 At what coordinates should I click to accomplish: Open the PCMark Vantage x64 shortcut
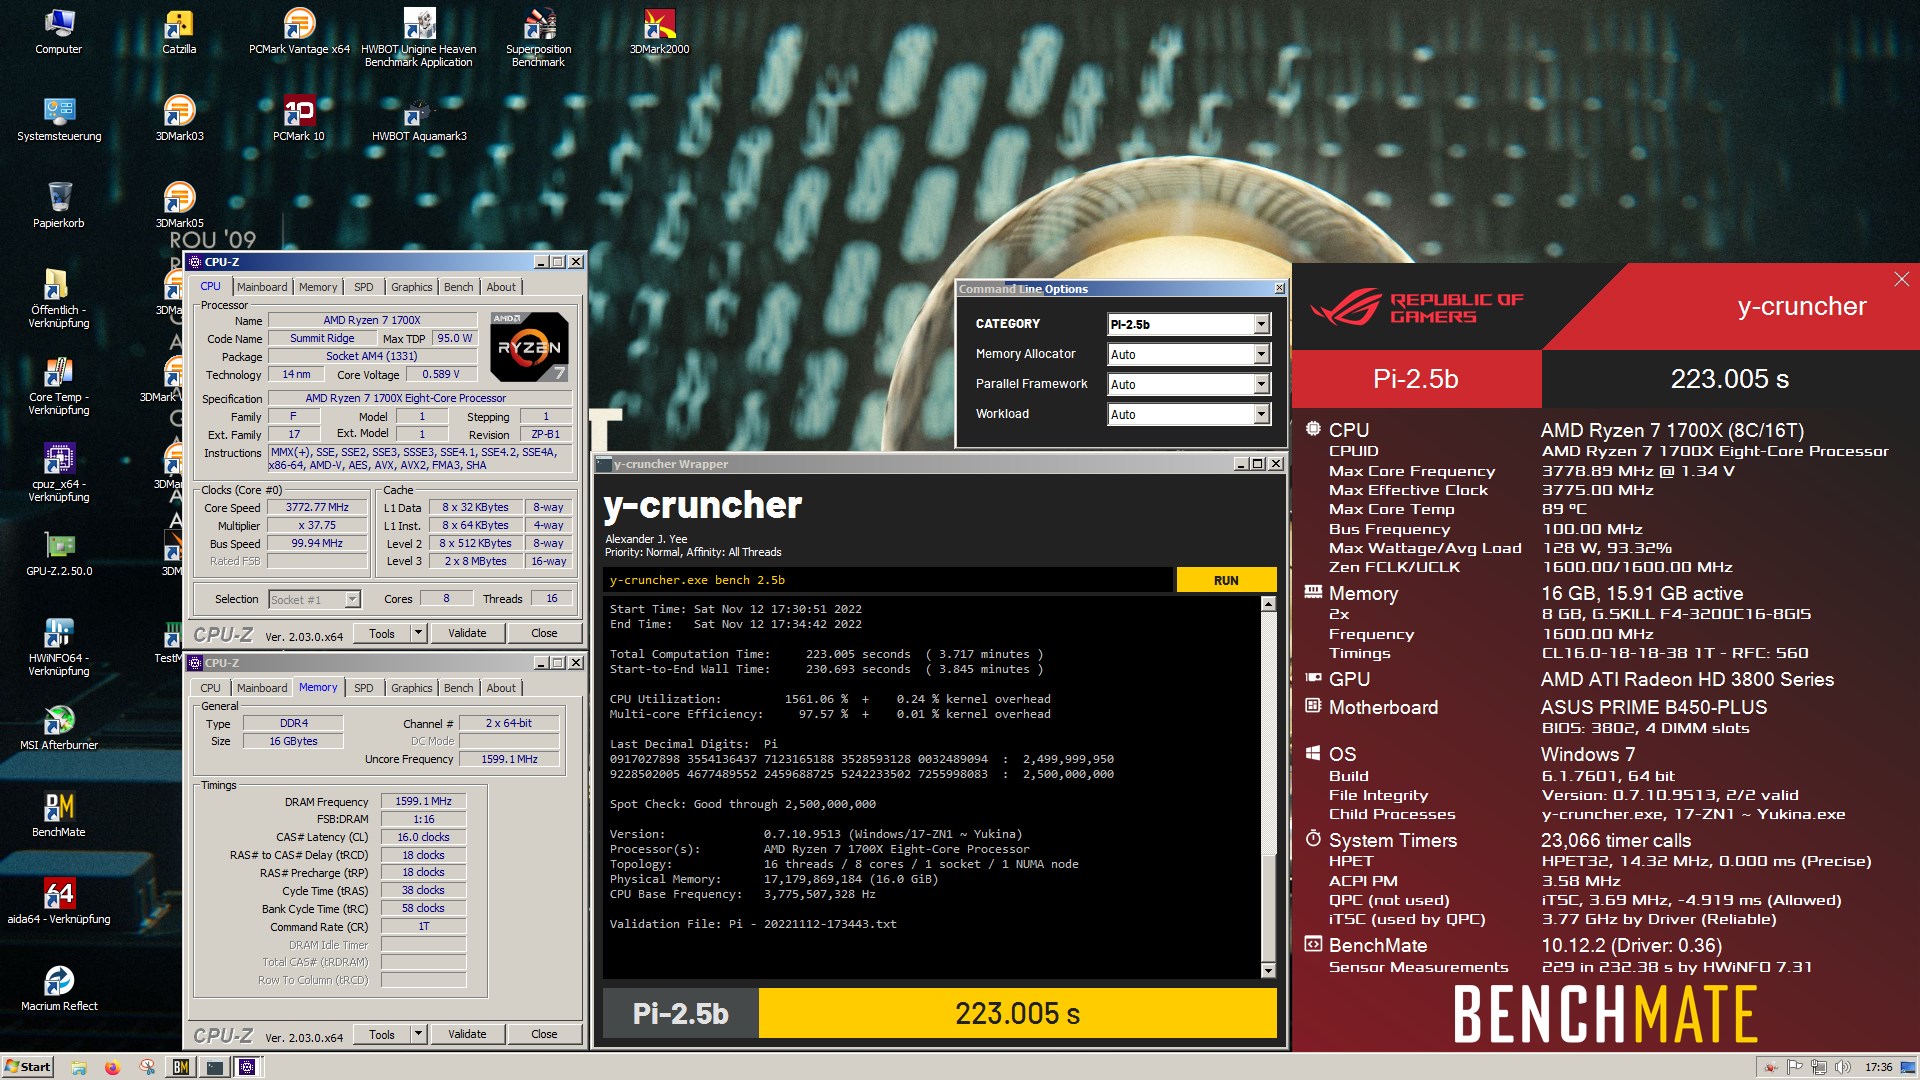click(x=299, y=31)
